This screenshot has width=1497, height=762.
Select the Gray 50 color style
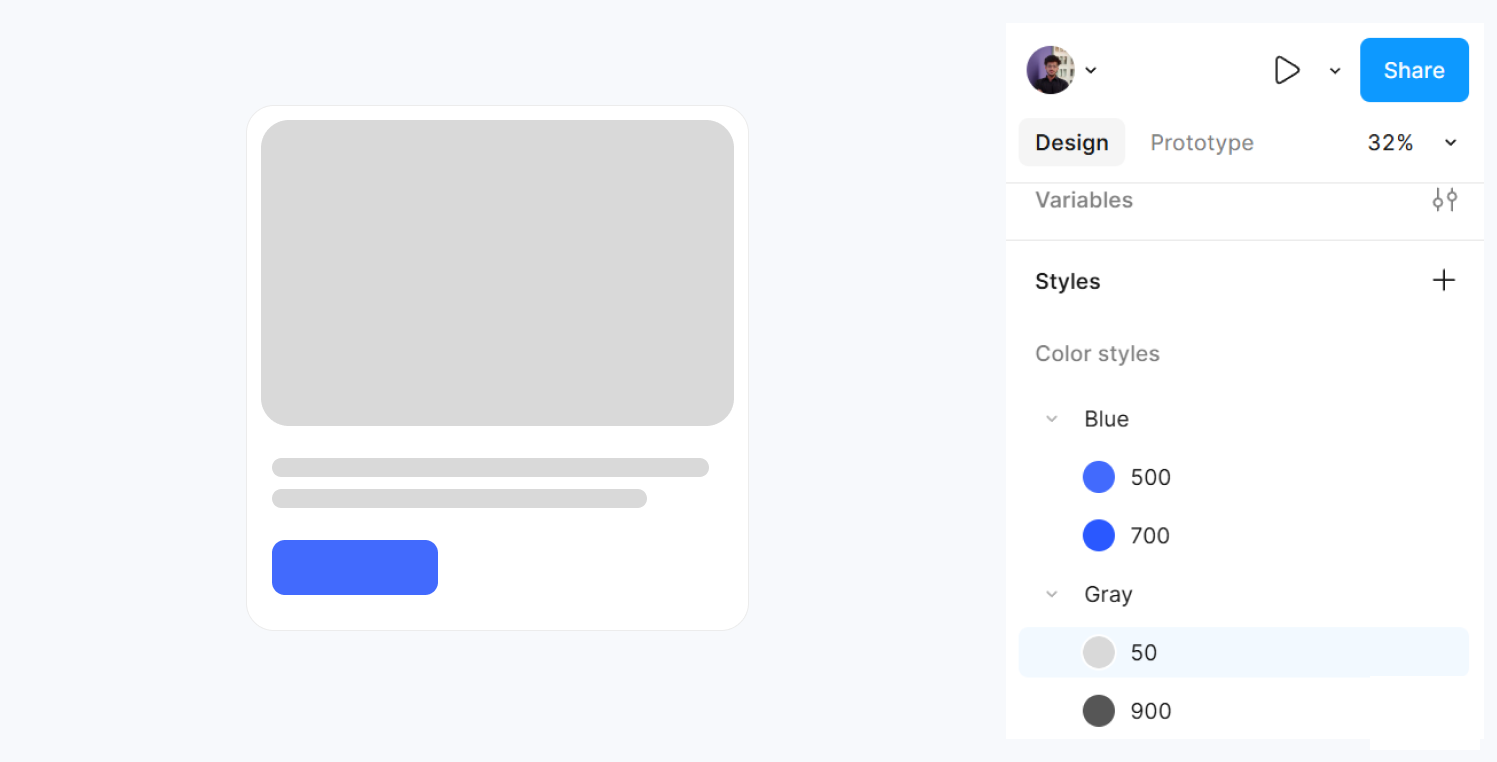1143,653
